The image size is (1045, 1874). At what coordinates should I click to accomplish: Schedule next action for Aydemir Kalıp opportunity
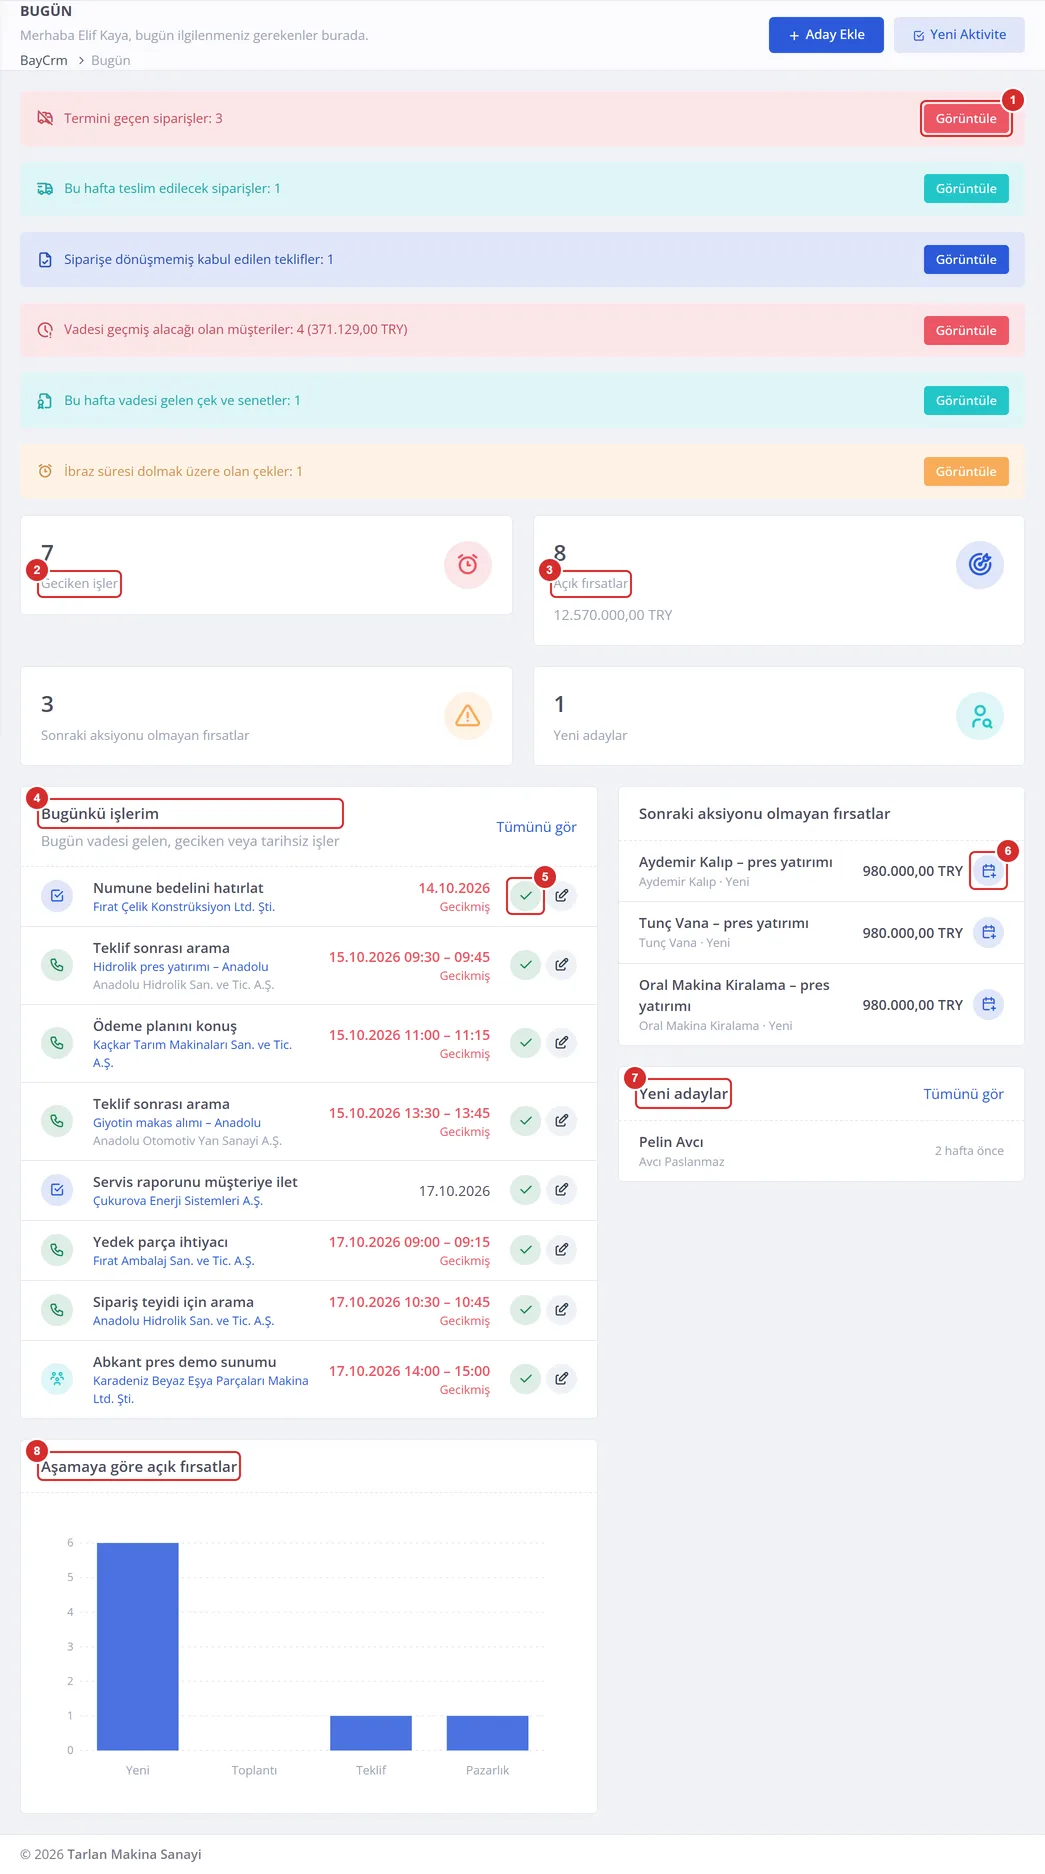click(x=989, y=871)
